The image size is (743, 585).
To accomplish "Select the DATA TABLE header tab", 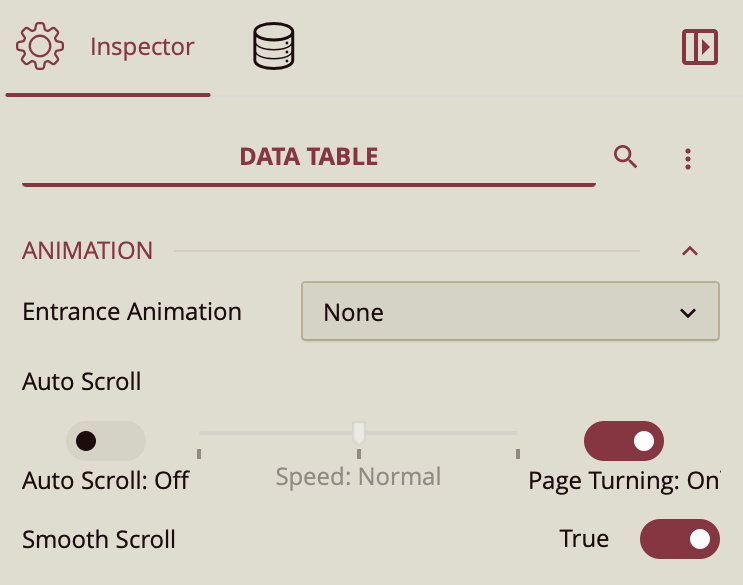I will (308, 157).
